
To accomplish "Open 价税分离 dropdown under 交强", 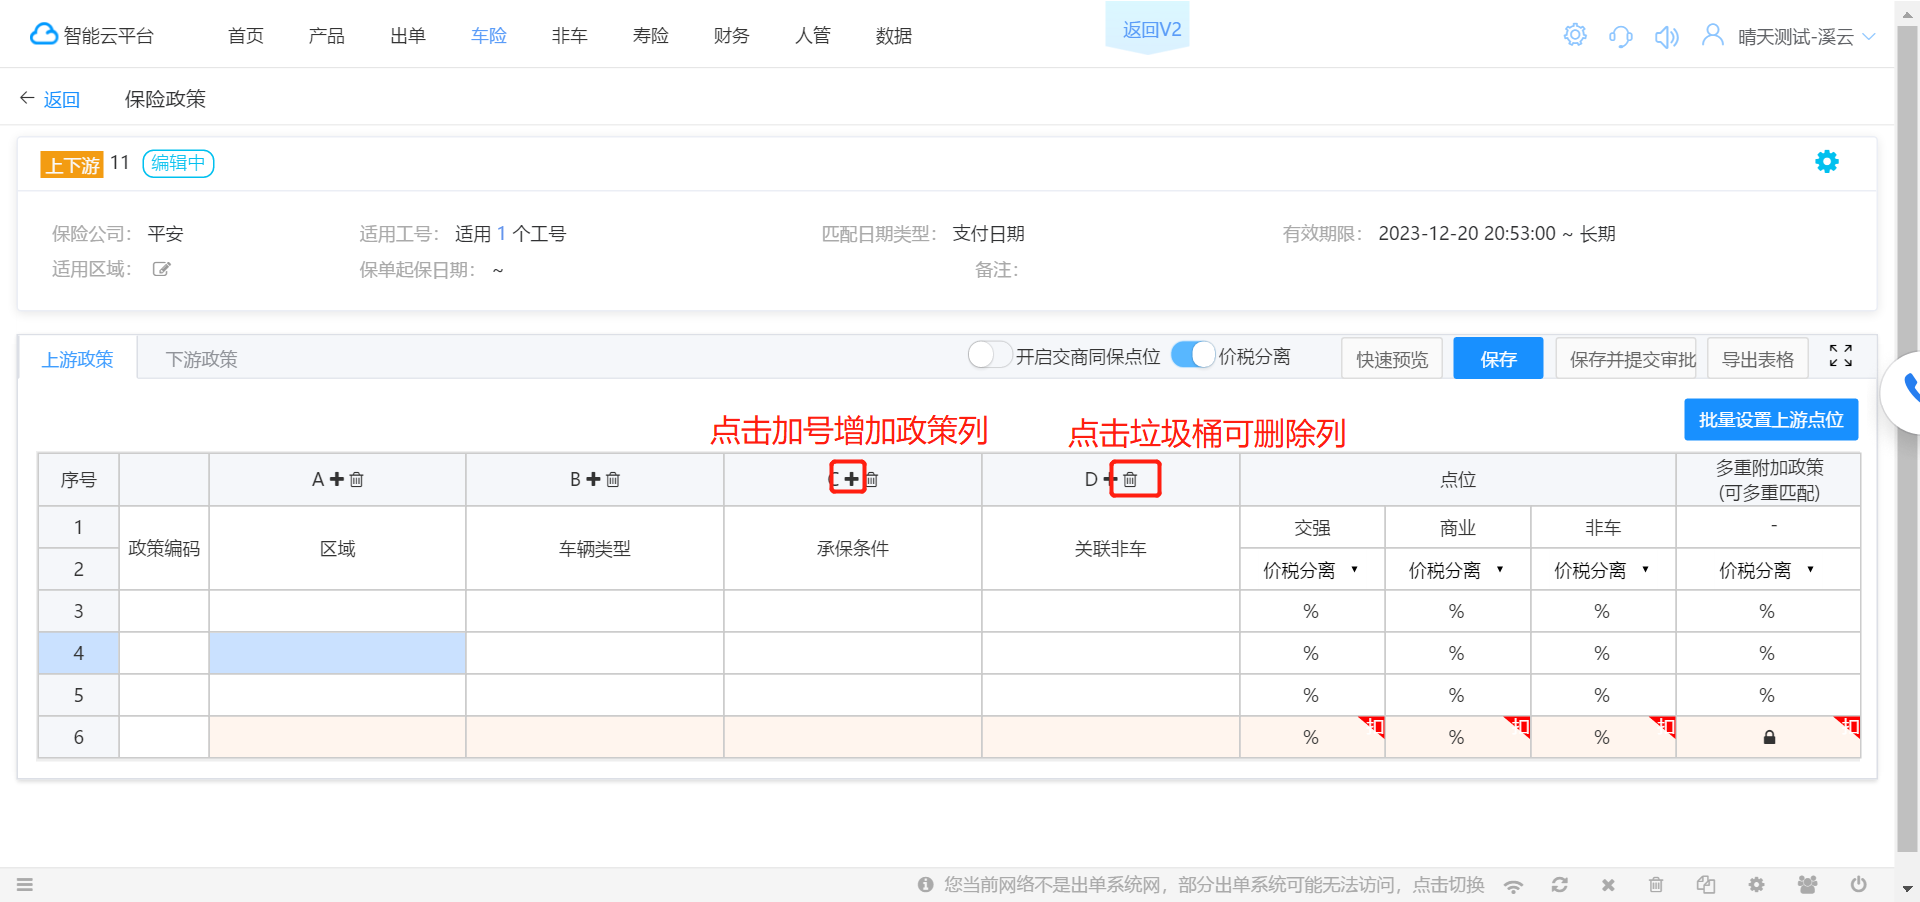I will tap(1311, 570).
